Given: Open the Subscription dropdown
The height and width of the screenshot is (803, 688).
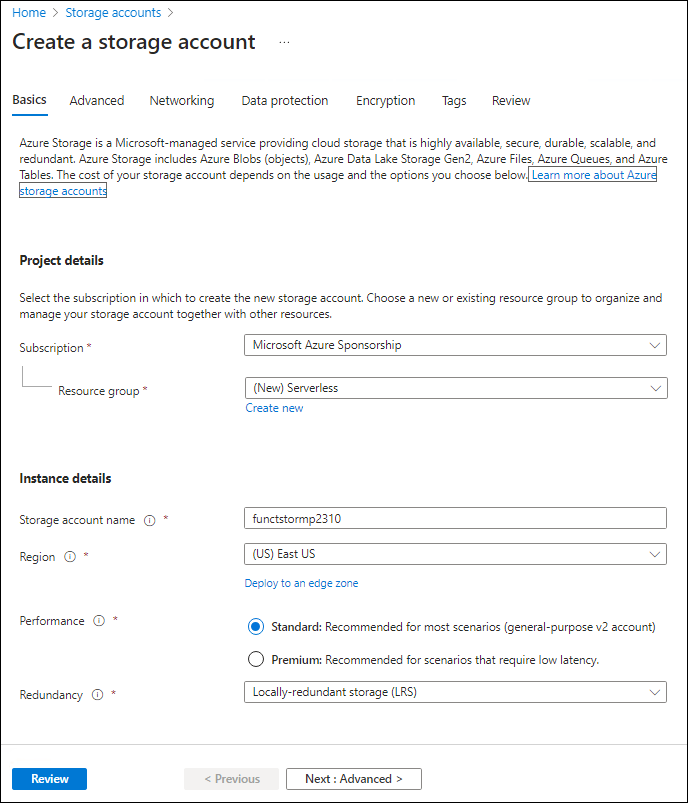Looking at the screenshot, I should coord(456,345).
